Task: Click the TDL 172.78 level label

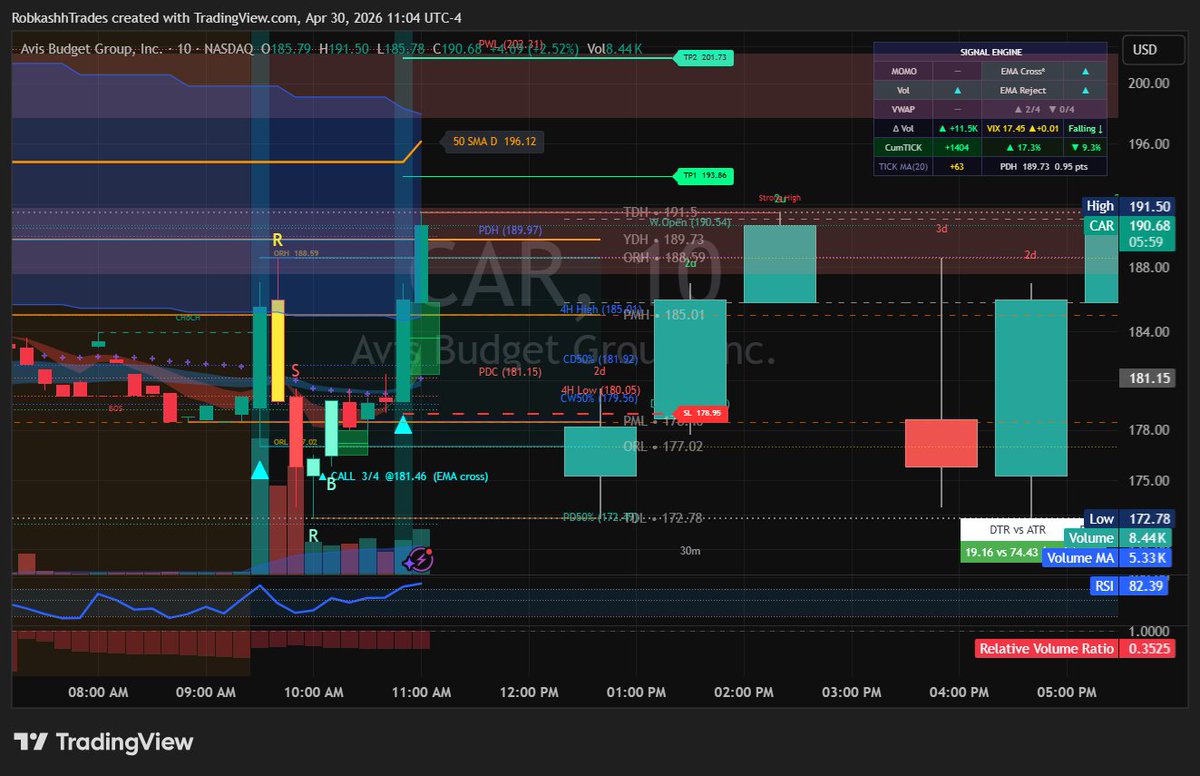Action: click(664, 518)
